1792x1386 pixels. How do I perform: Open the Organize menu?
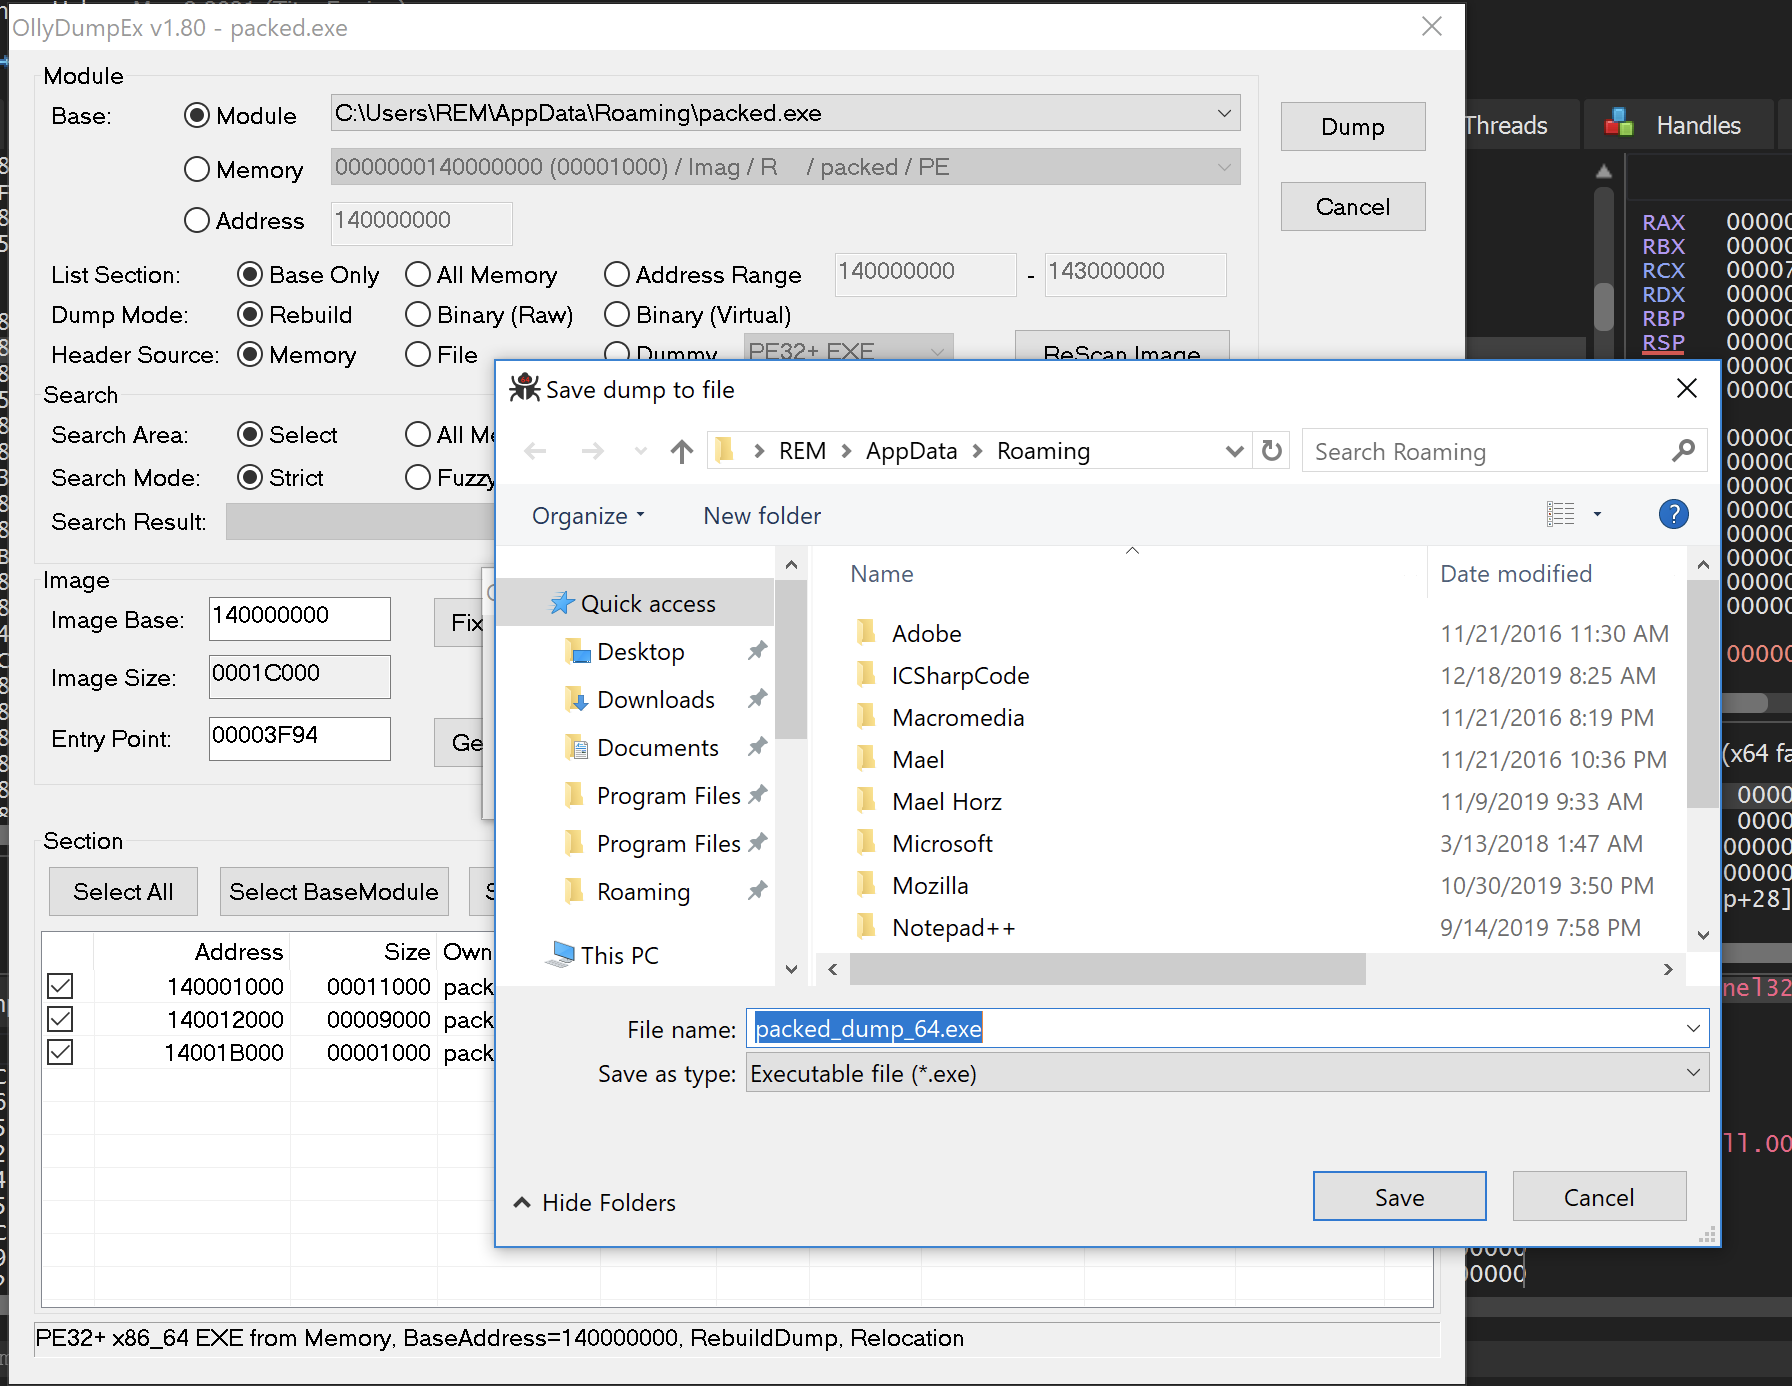coord(588,516)
